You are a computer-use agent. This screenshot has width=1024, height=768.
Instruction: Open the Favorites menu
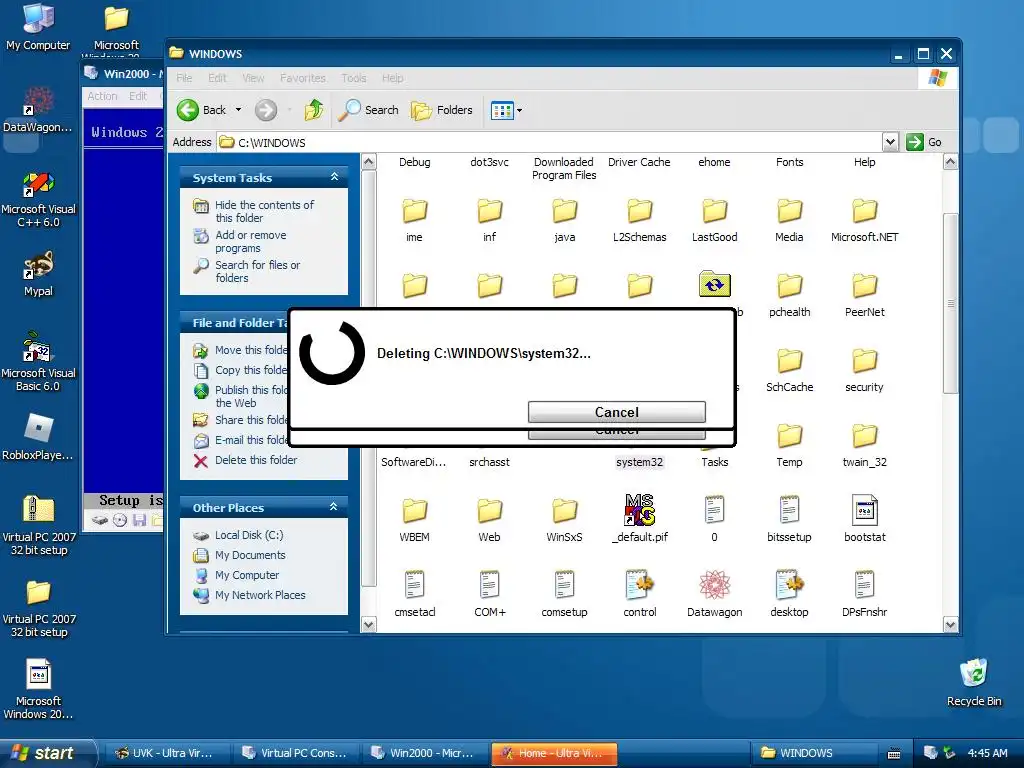[302, 78]
